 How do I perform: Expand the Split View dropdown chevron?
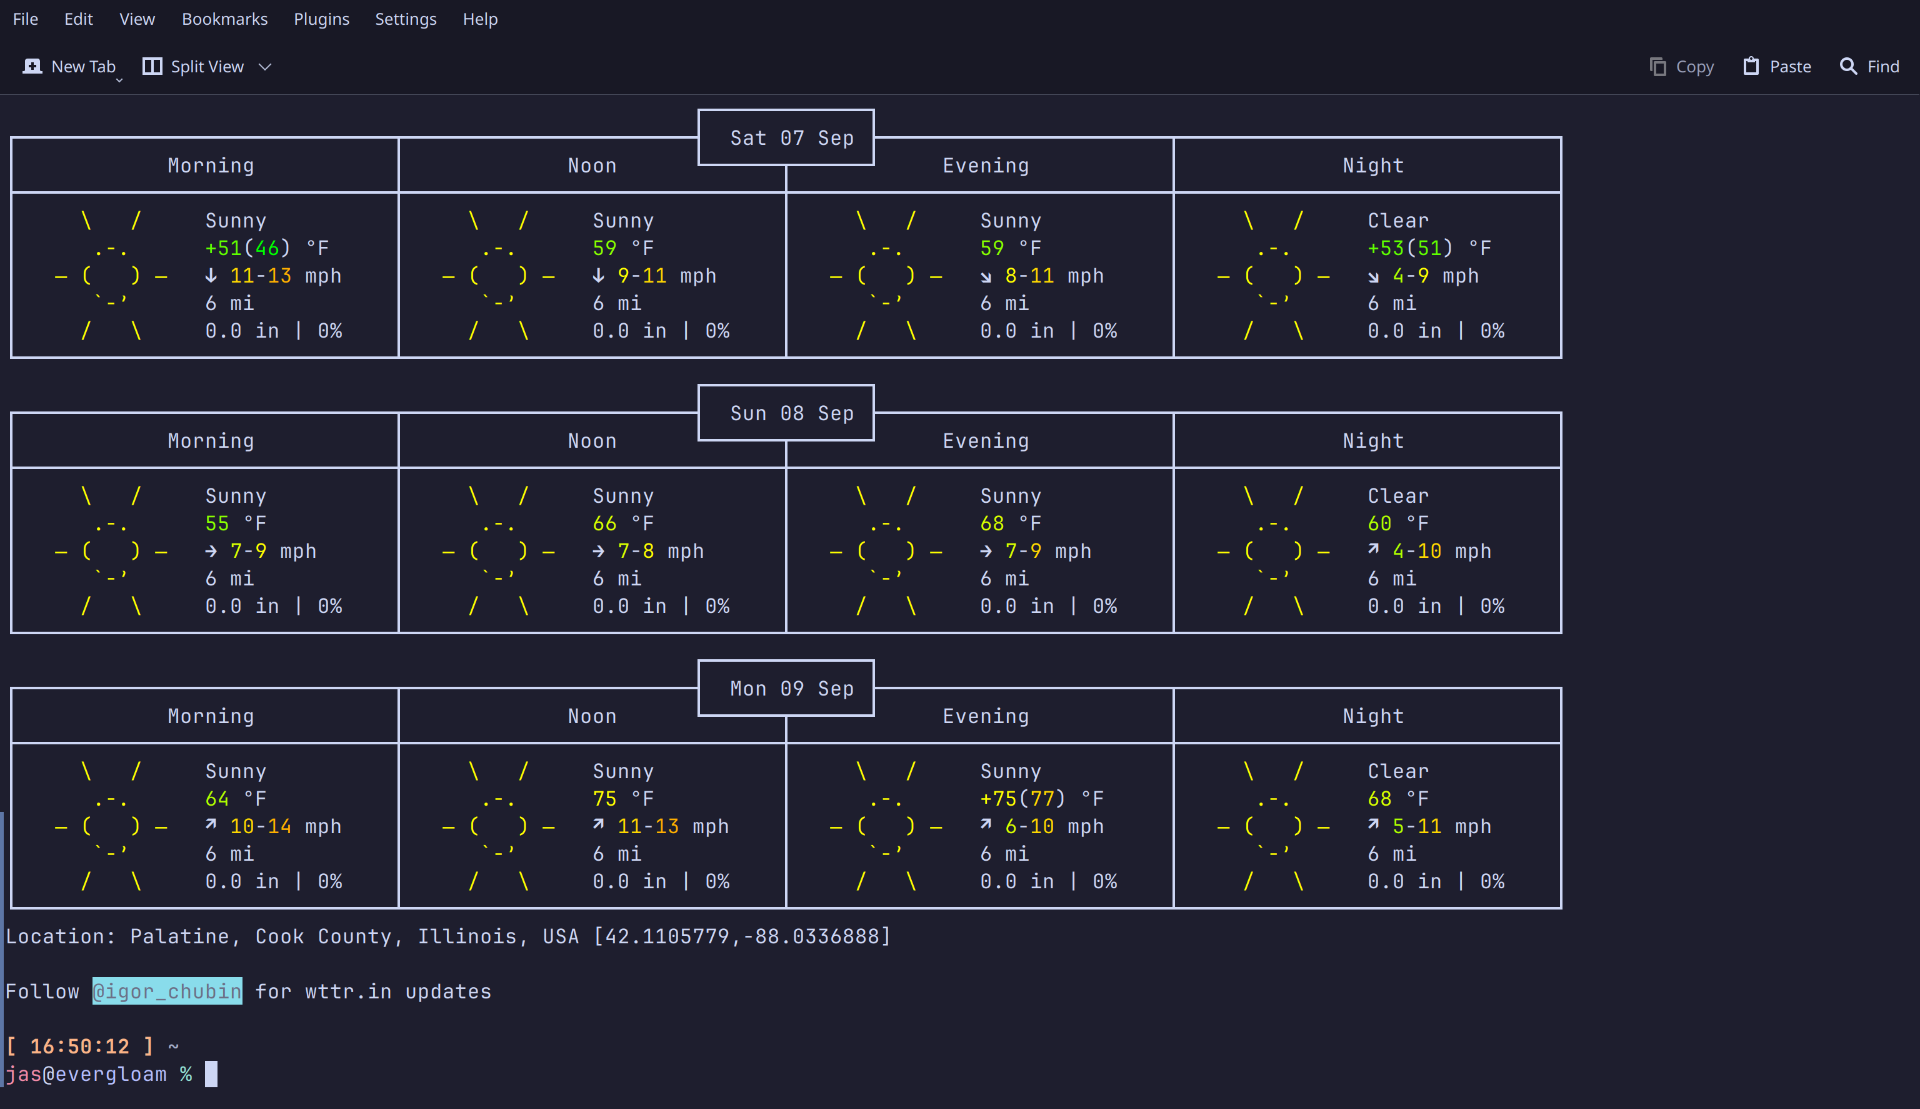pyautogui.click(x=265, y=67)
